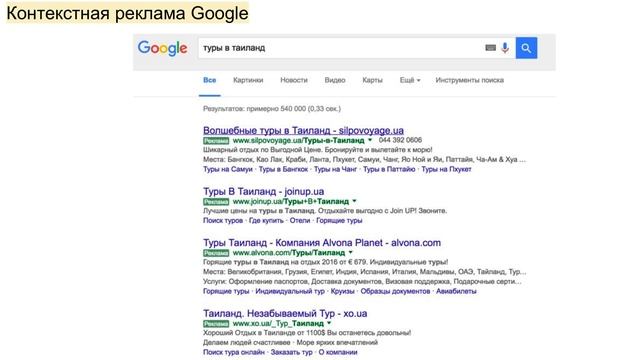Open sitelink 'Где купить'
The image size is (640, 360).
pyautogui.click(x=266, y=220)
